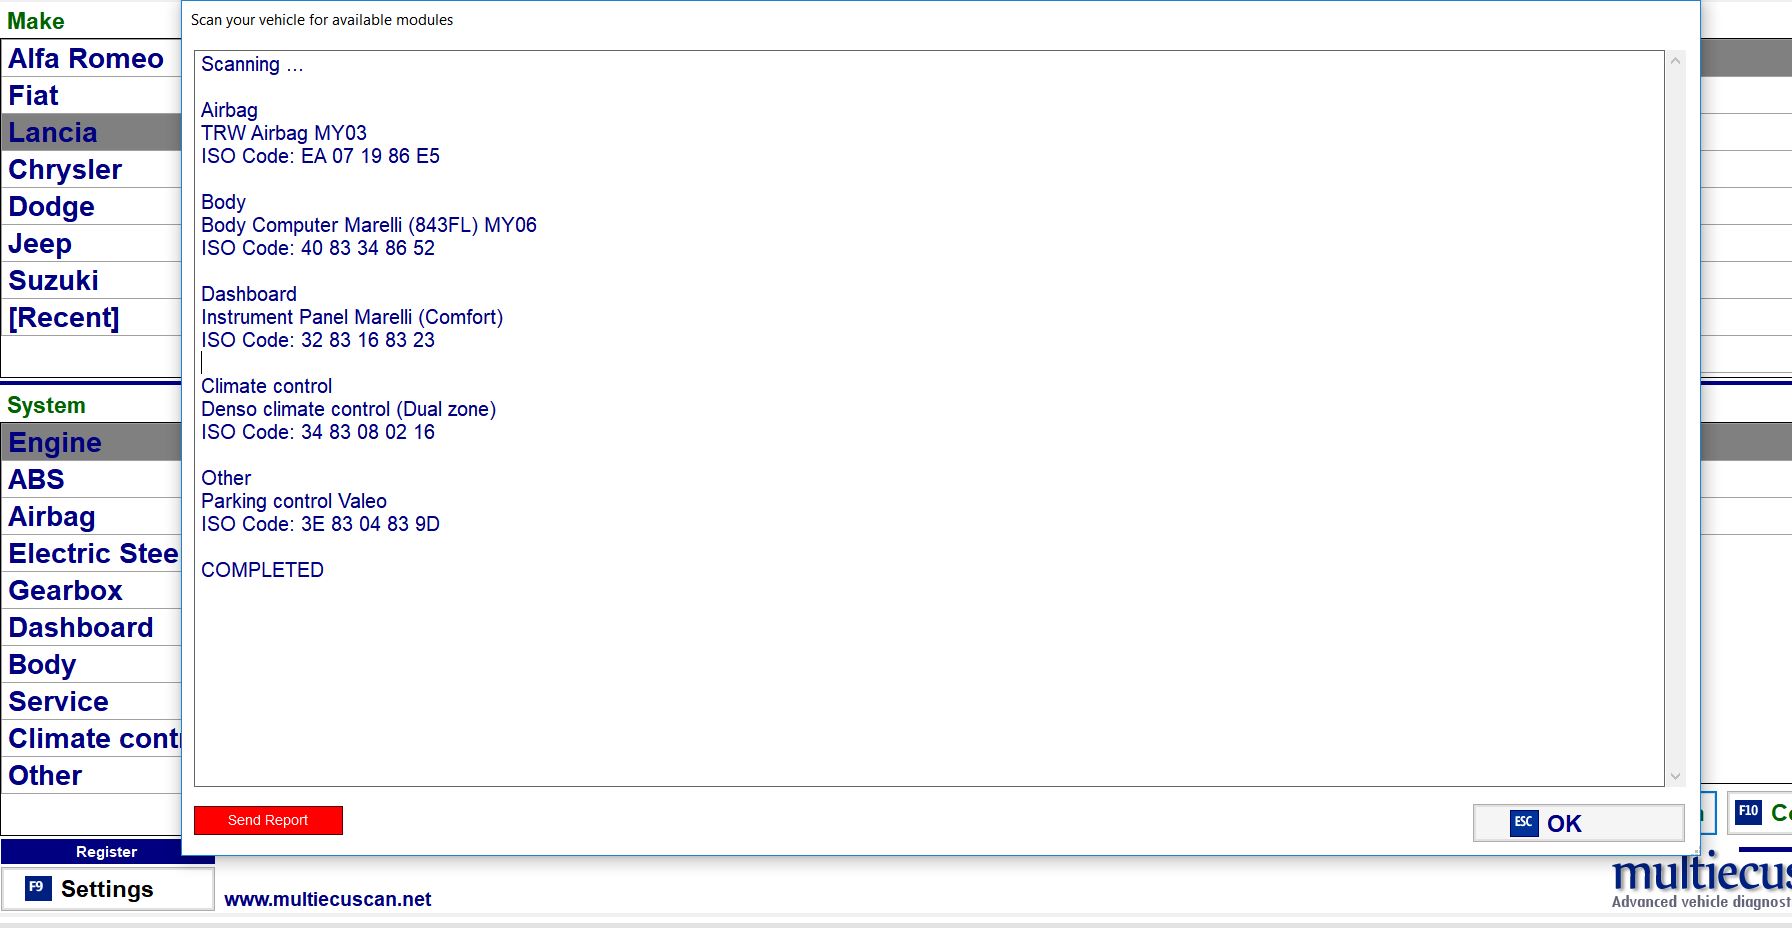This screenshot has height=928, width=1792.
Task: Confirm the scan dialog with OK
Action: [1578, 823]
